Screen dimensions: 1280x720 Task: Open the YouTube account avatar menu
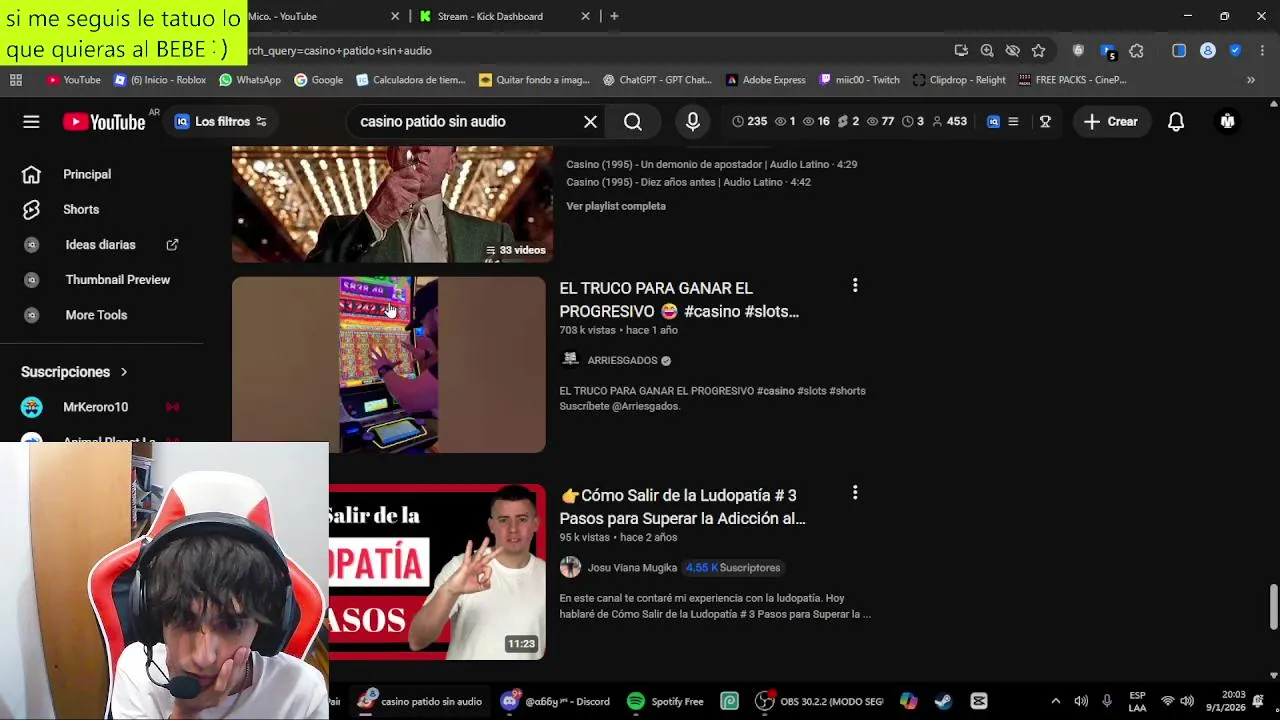click(x=1227, y=121)
